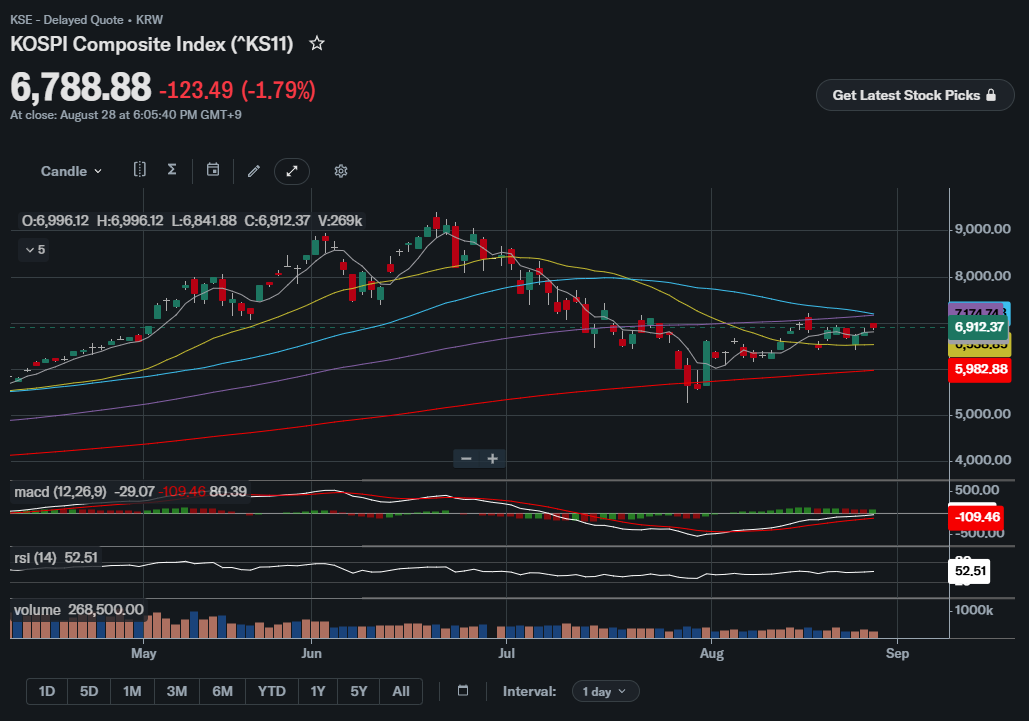This screenshot has width=1029, height=721.
Task: Open the comparison tool icon
Action: pyautogui.click(x=140, y=170)
